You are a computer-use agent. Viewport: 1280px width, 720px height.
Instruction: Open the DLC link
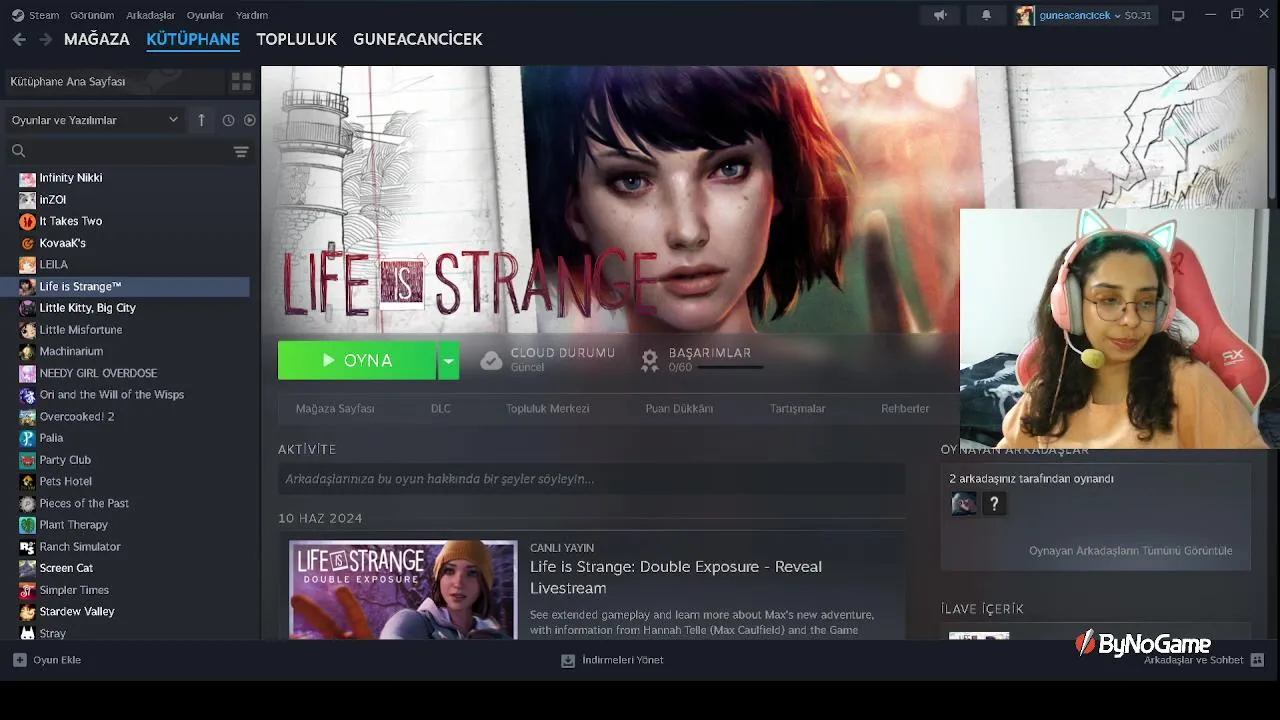coord(441,408)
